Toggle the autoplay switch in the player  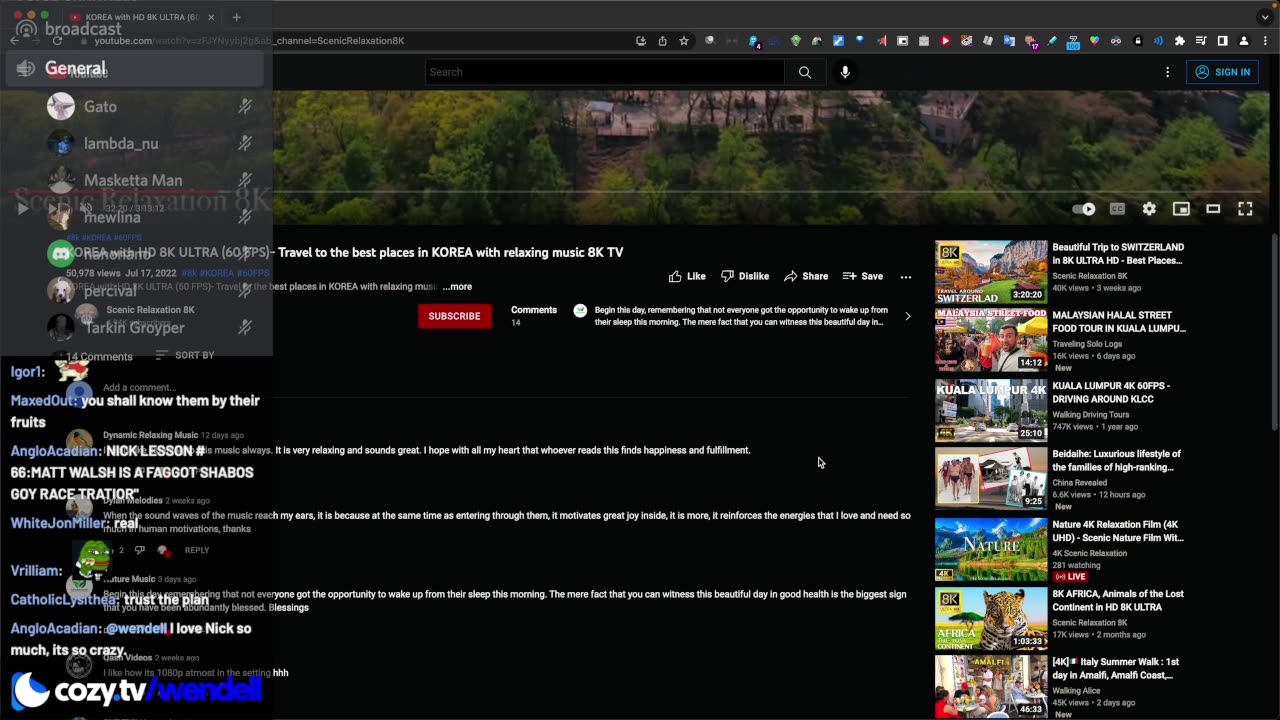1084,209
